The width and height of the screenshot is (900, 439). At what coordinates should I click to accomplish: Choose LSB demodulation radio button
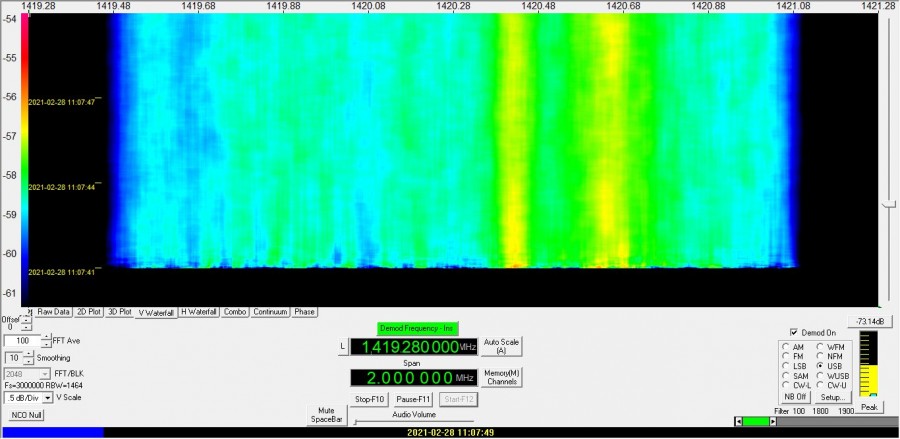(x=786, y=365)
